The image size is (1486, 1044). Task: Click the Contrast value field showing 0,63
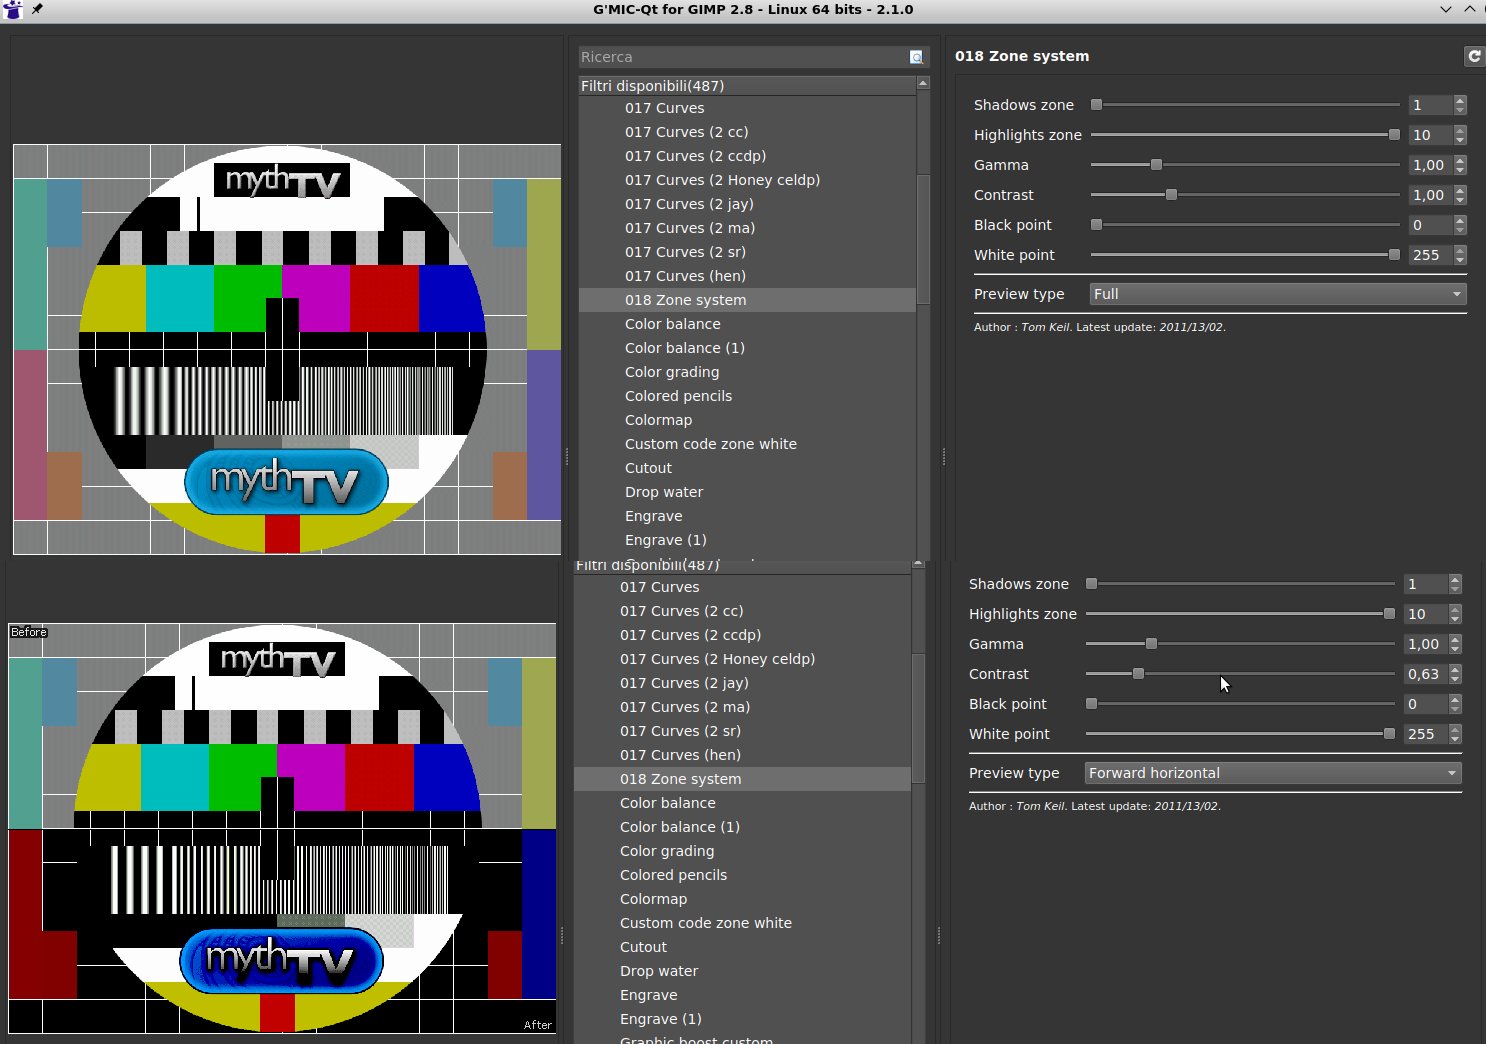tap(1424, 674)
